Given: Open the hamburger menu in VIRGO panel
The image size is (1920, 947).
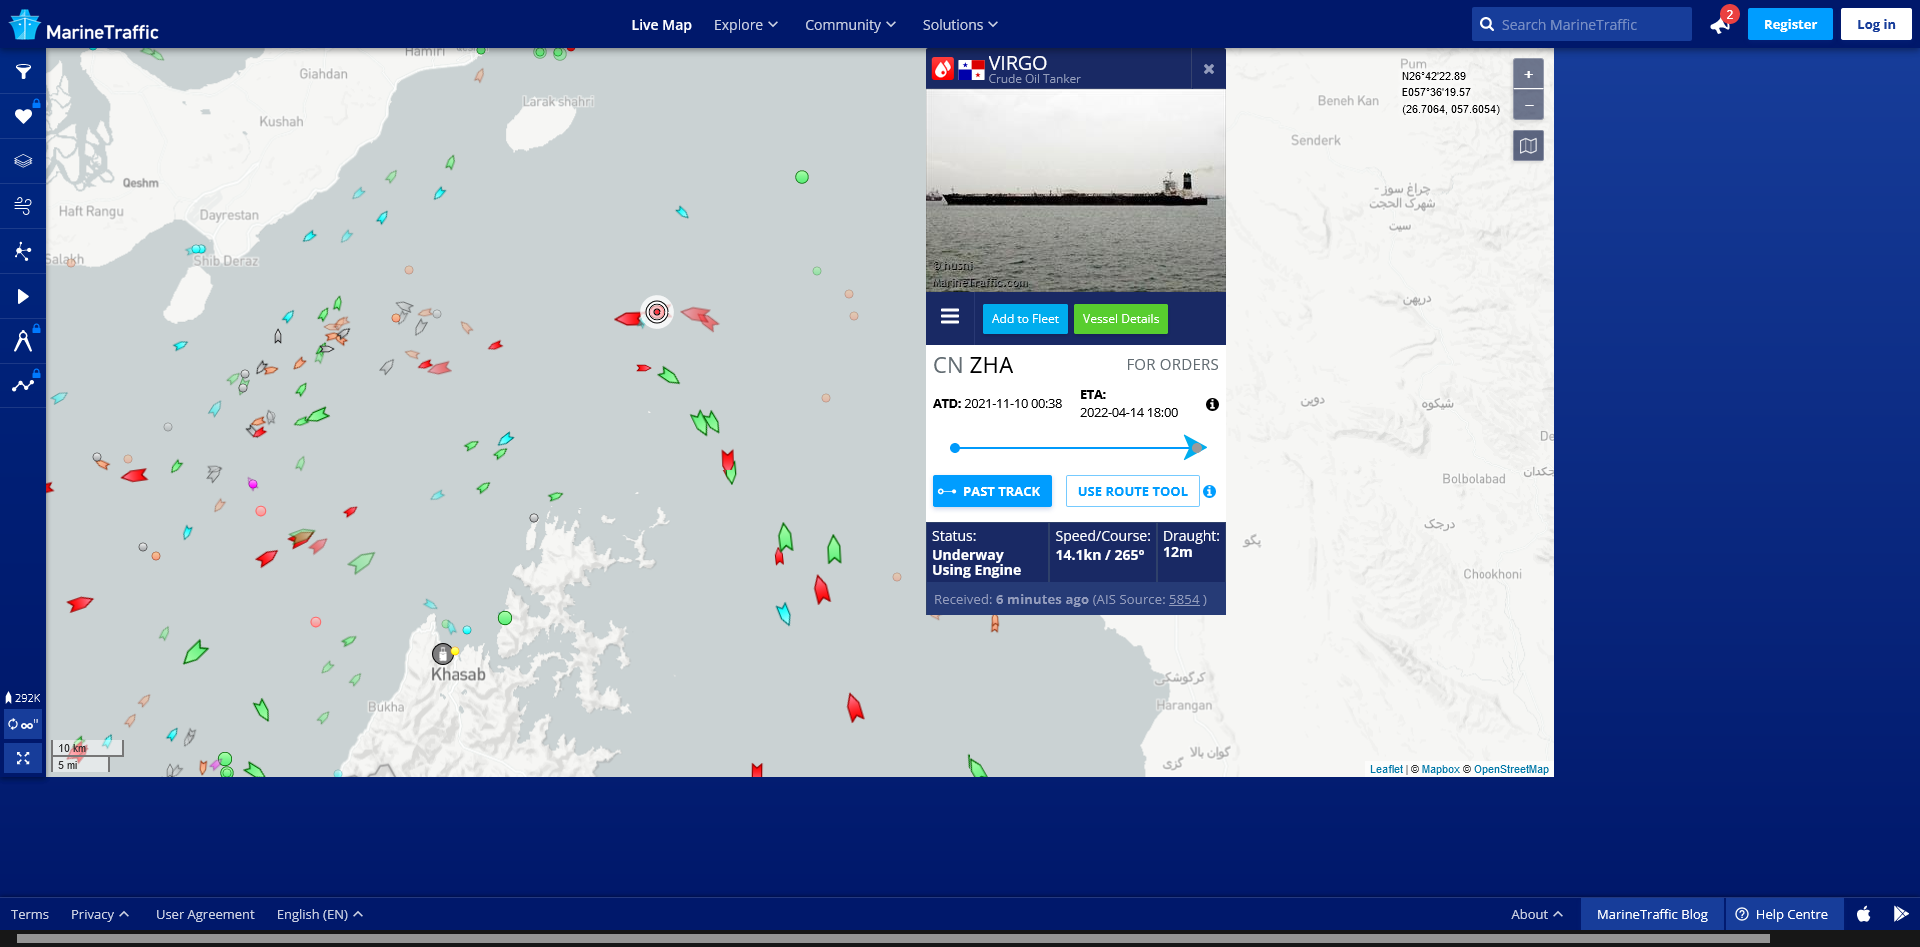Looking at the screenshot, I should (x=950, y=317).
